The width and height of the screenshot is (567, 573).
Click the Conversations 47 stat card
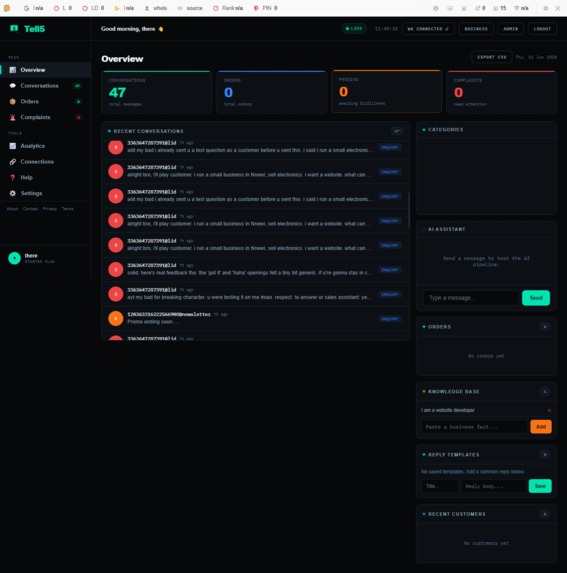coord(157,92)
